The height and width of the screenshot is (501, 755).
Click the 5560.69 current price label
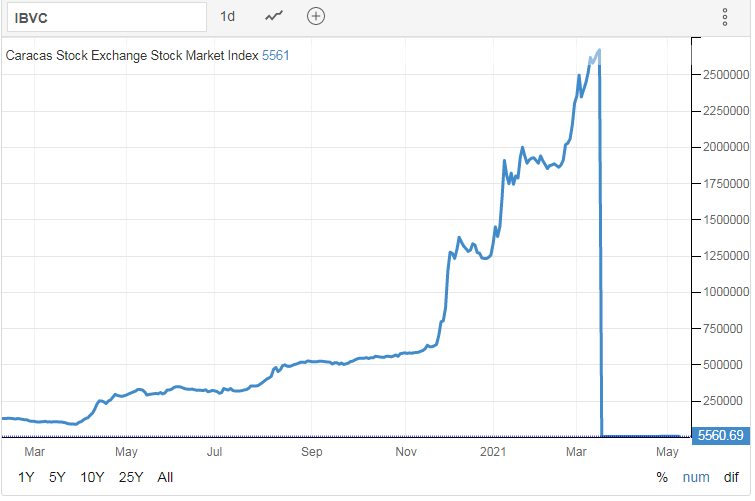click(720, 435)
